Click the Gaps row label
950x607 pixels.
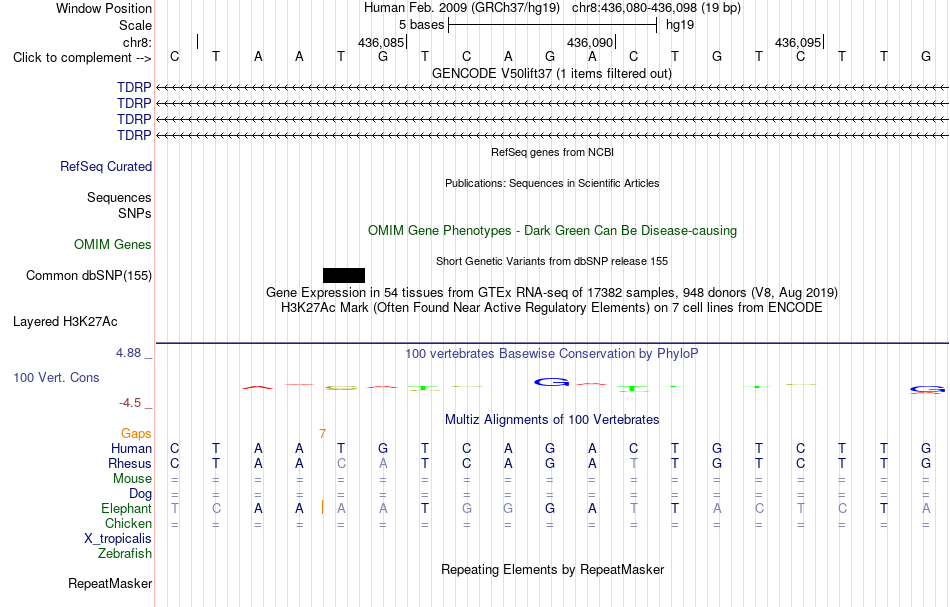(136, 434)
